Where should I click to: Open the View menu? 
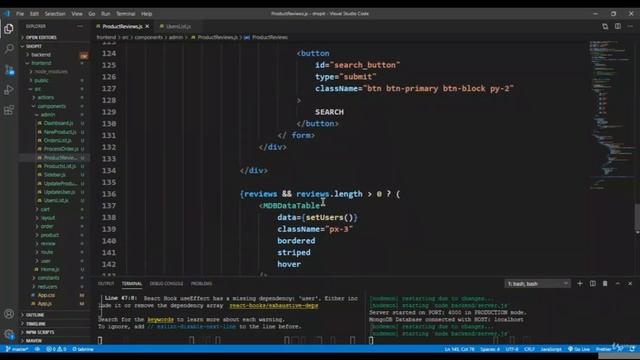tap(77, 13)
